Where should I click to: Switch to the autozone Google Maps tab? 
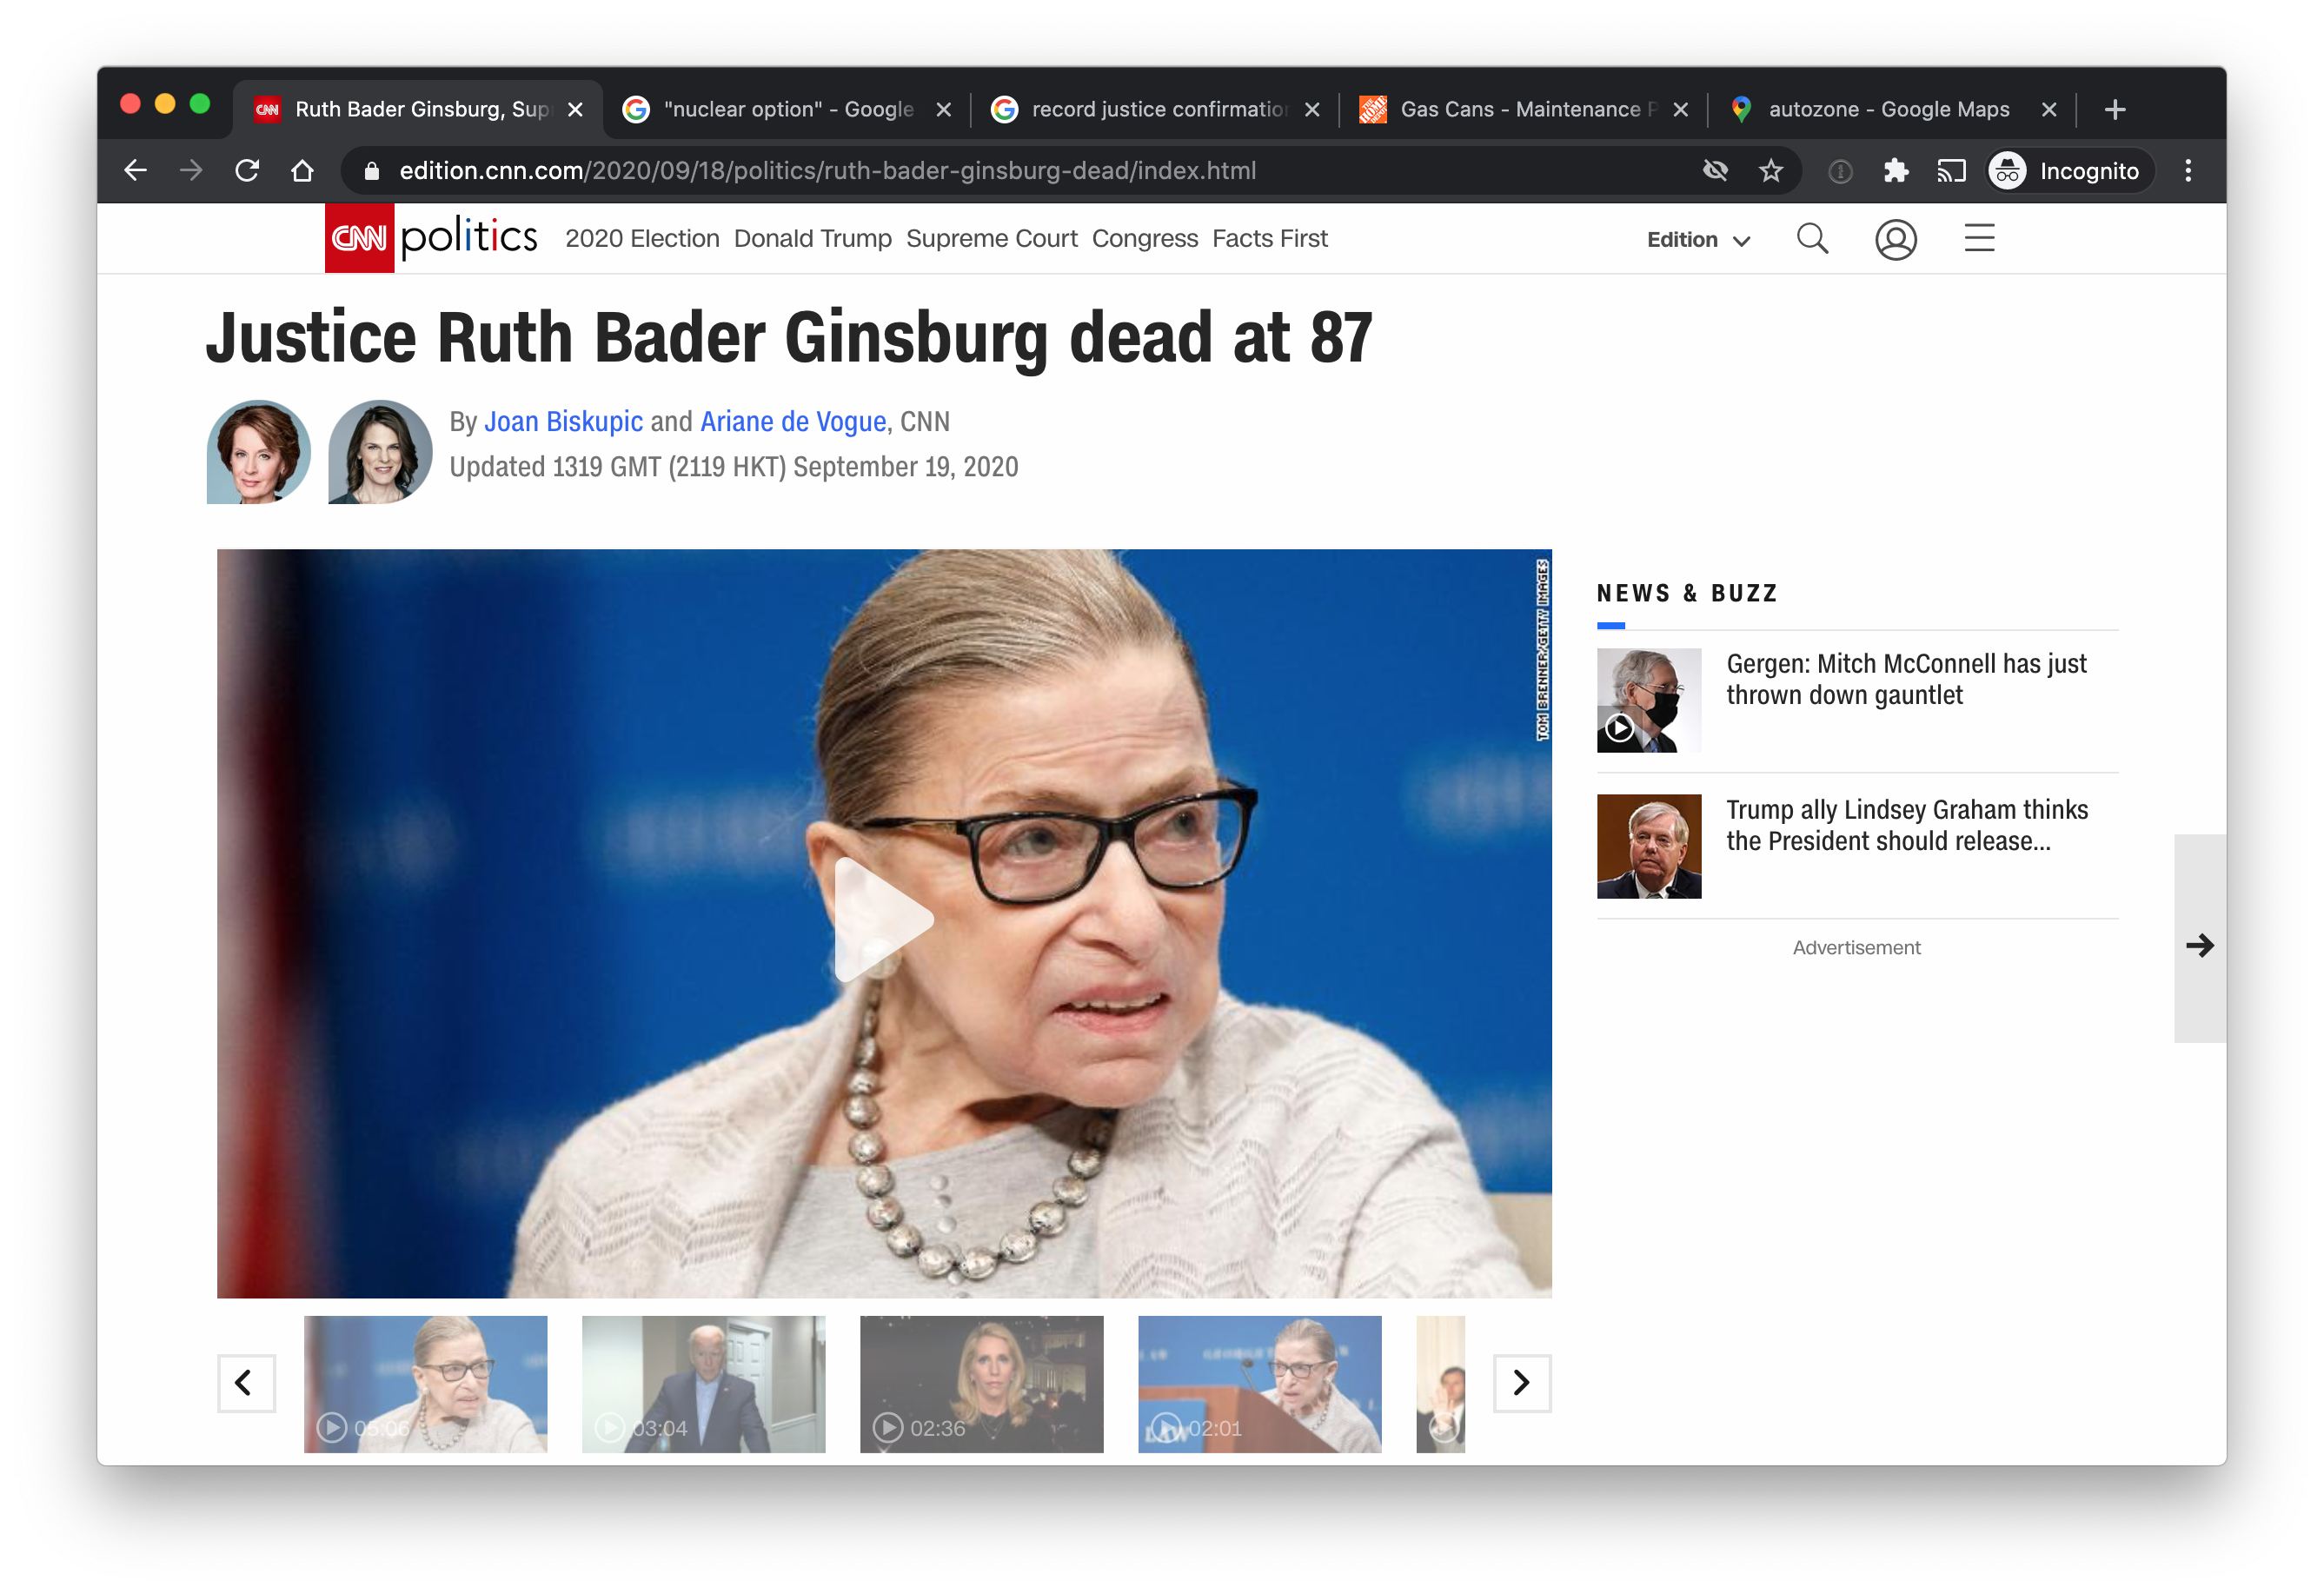pos(1892,109)
